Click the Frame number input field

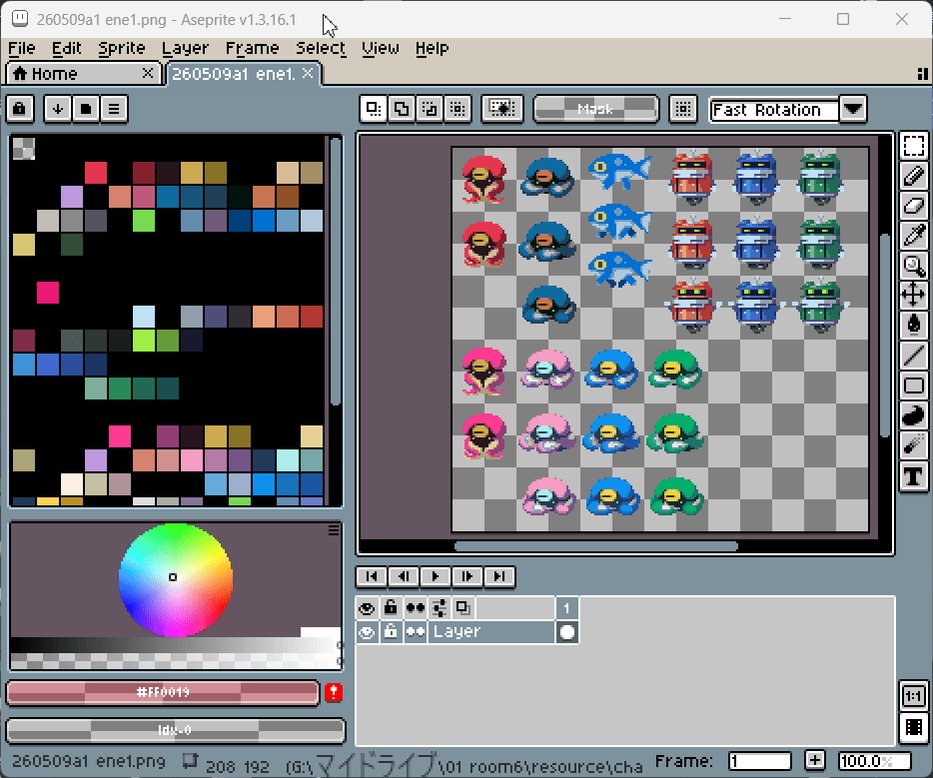[760, 761]
